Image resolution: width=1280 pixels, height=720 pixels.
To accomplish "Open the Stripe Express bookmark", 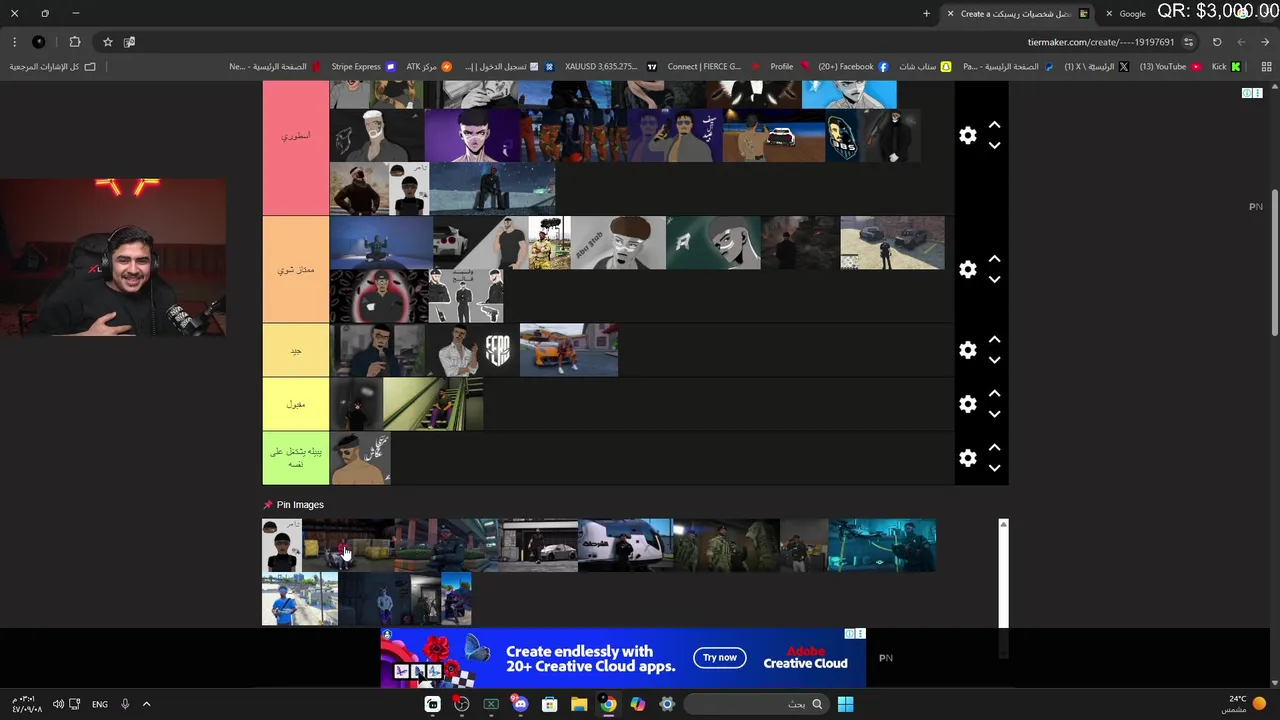I will [x=363, y=67].
